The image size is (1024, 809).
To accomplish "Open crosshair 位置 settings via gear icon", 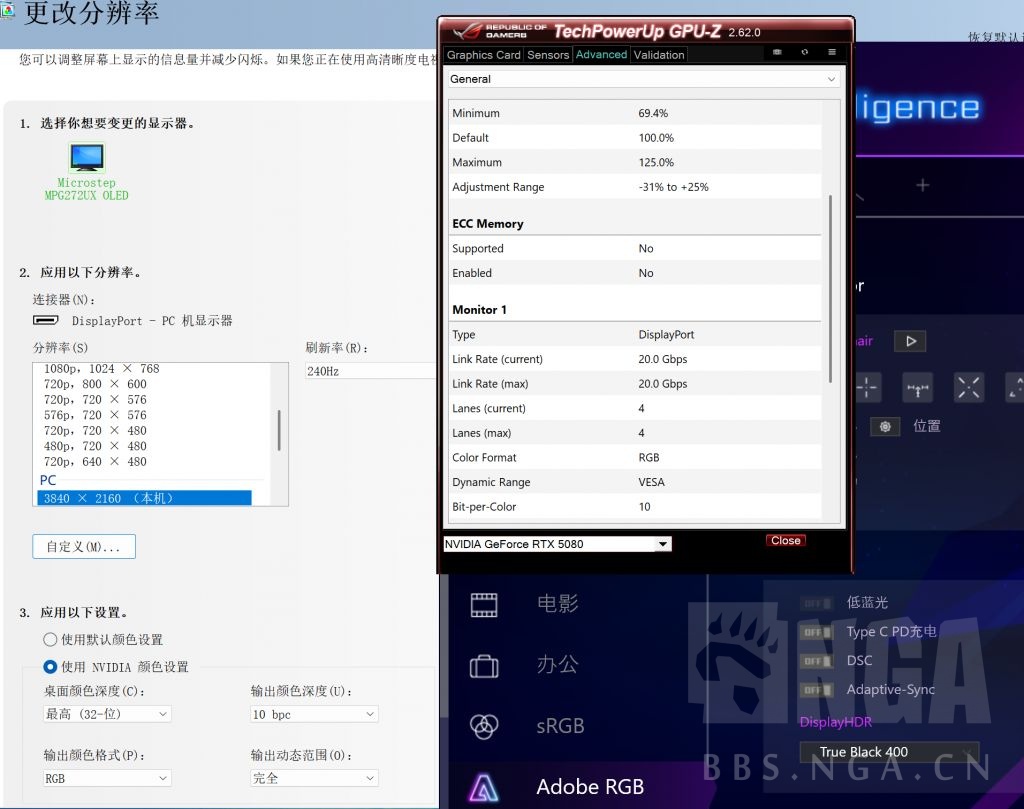I will click(x=885, y=426).
